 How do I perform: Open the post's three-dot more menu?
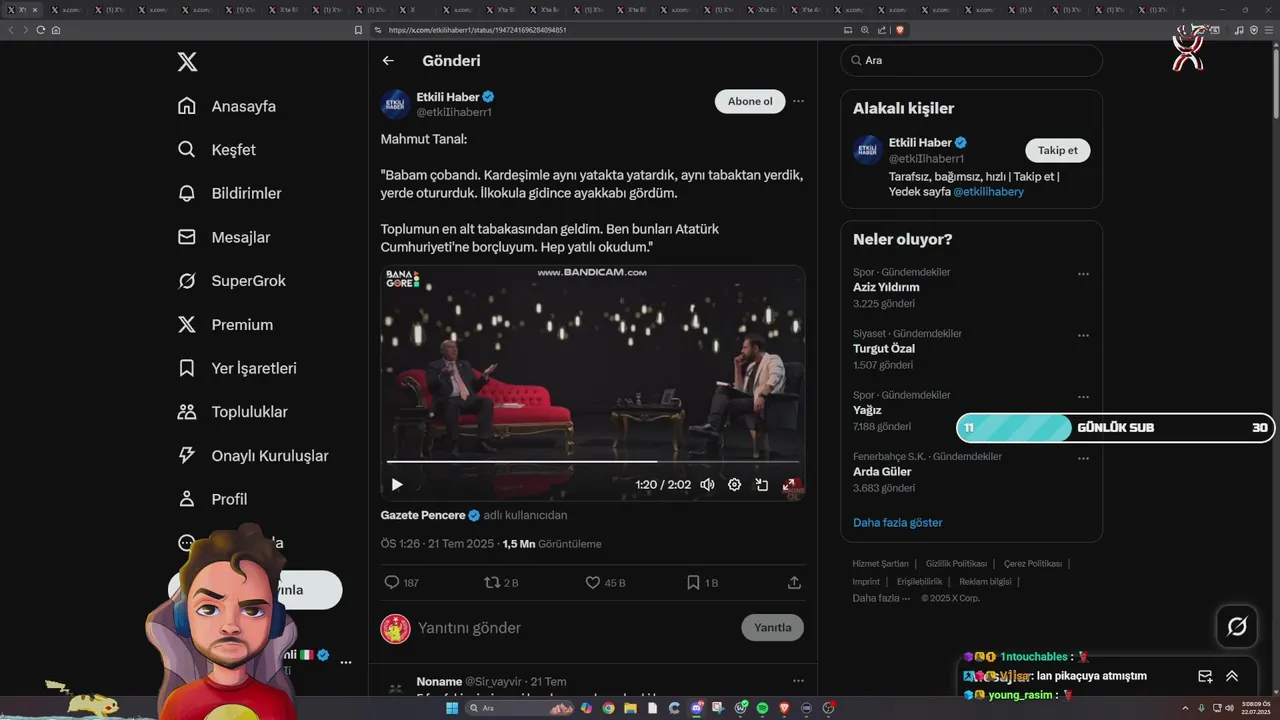click(x=798, y=101)
